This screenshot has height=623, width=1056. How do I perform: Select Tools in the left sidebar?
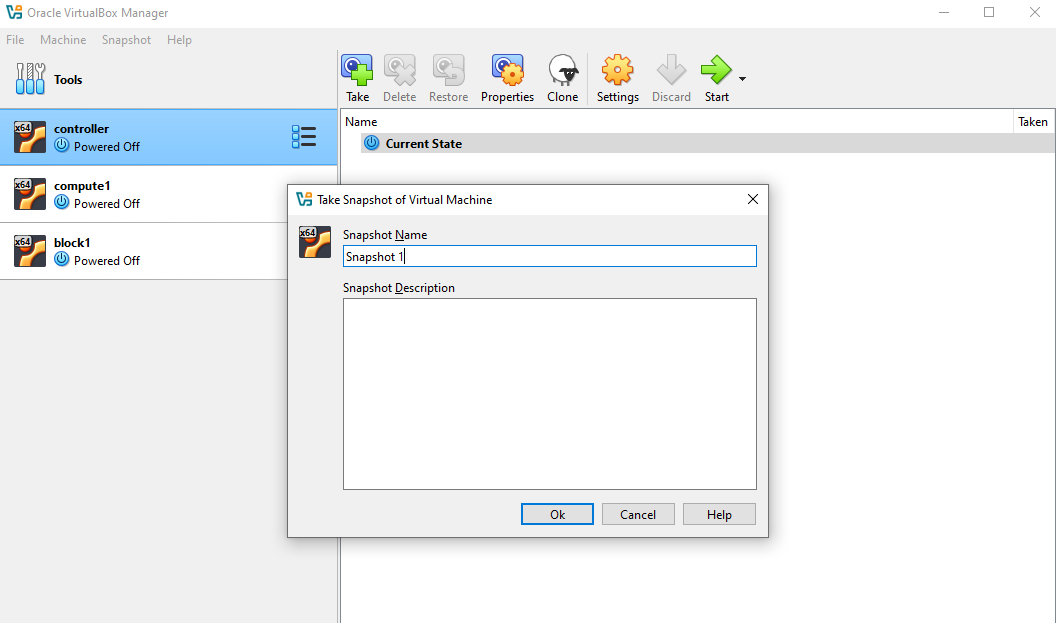pos(68,80)
